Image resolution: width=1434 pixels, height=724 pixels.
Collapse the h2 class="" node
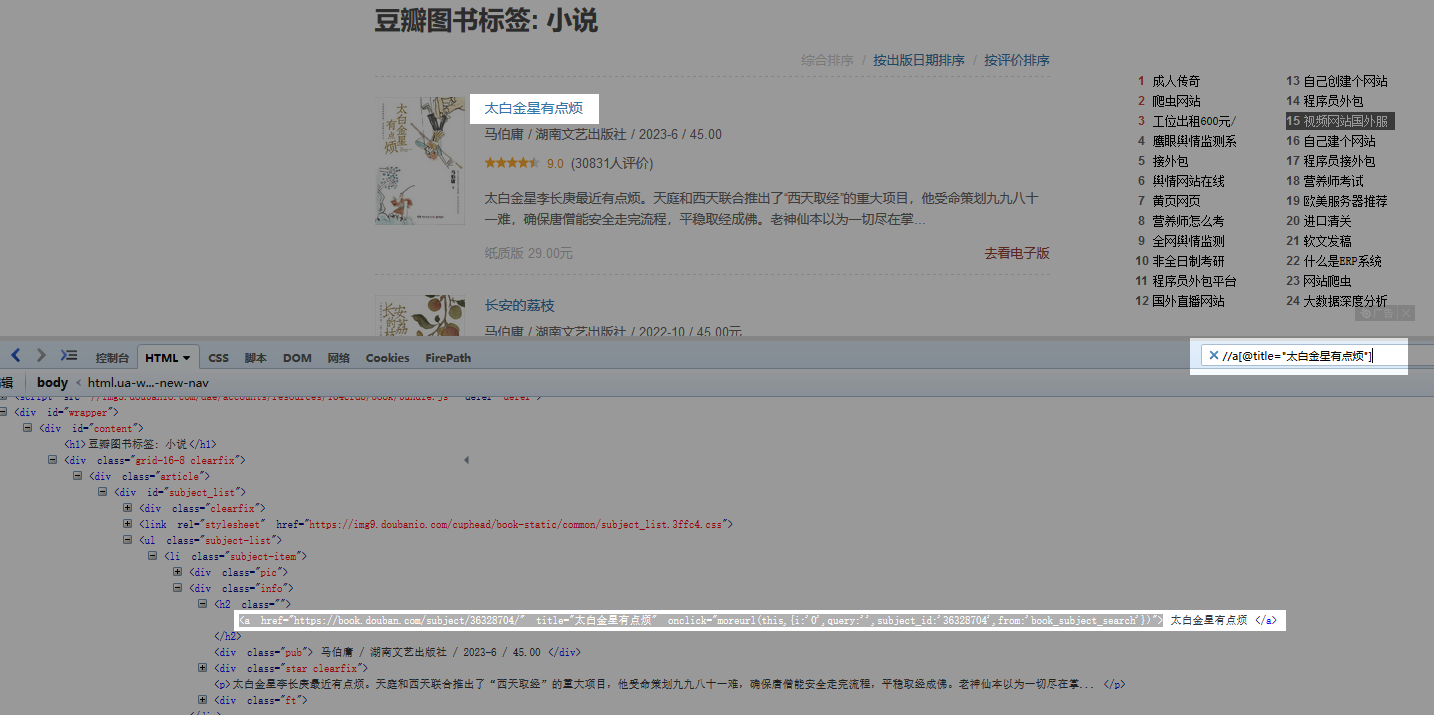click(203, 604)
